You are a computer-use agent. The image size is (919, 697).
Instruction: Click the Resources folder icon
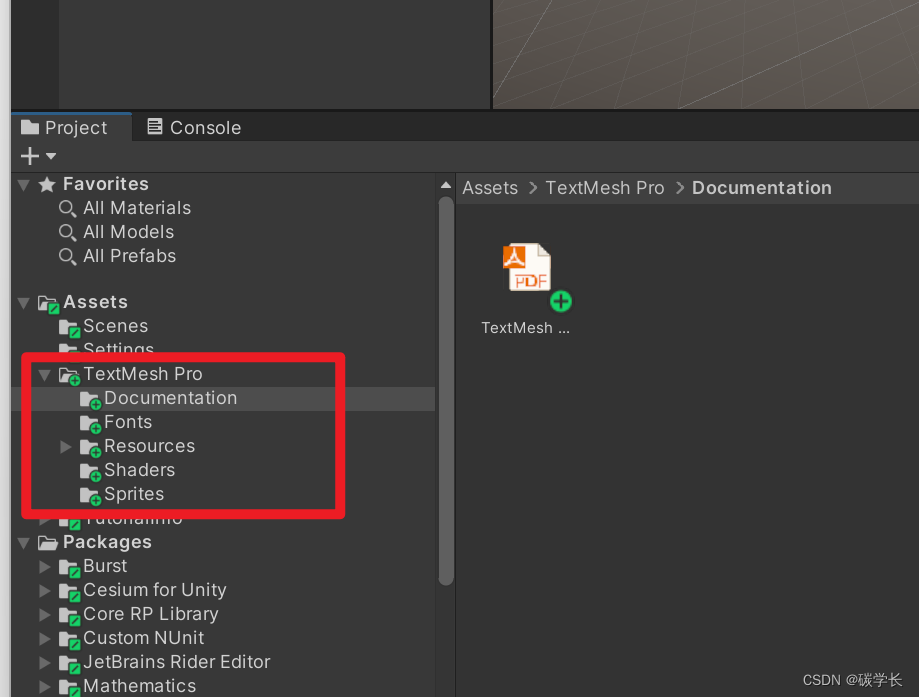90,448
